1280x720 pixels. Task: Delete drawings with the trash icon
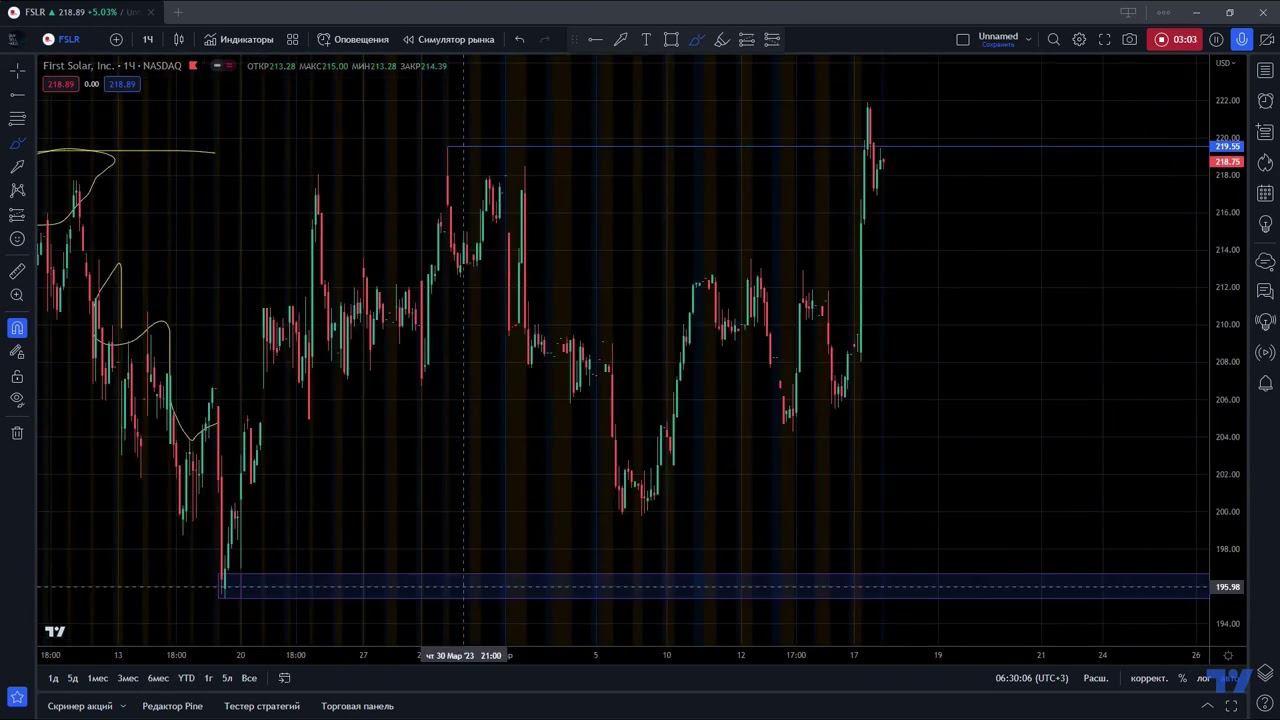point(17,433)
